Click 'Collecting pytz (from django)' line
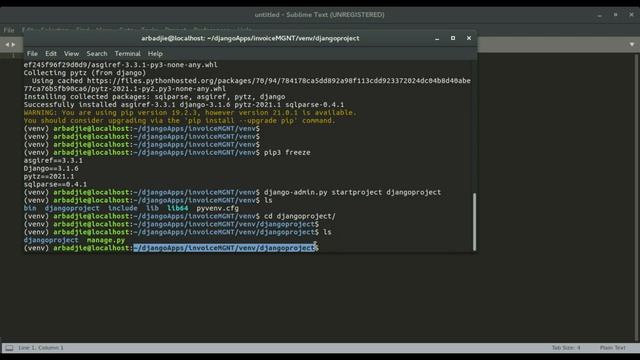This screenshot has width=640, height=360. [84, 73]
